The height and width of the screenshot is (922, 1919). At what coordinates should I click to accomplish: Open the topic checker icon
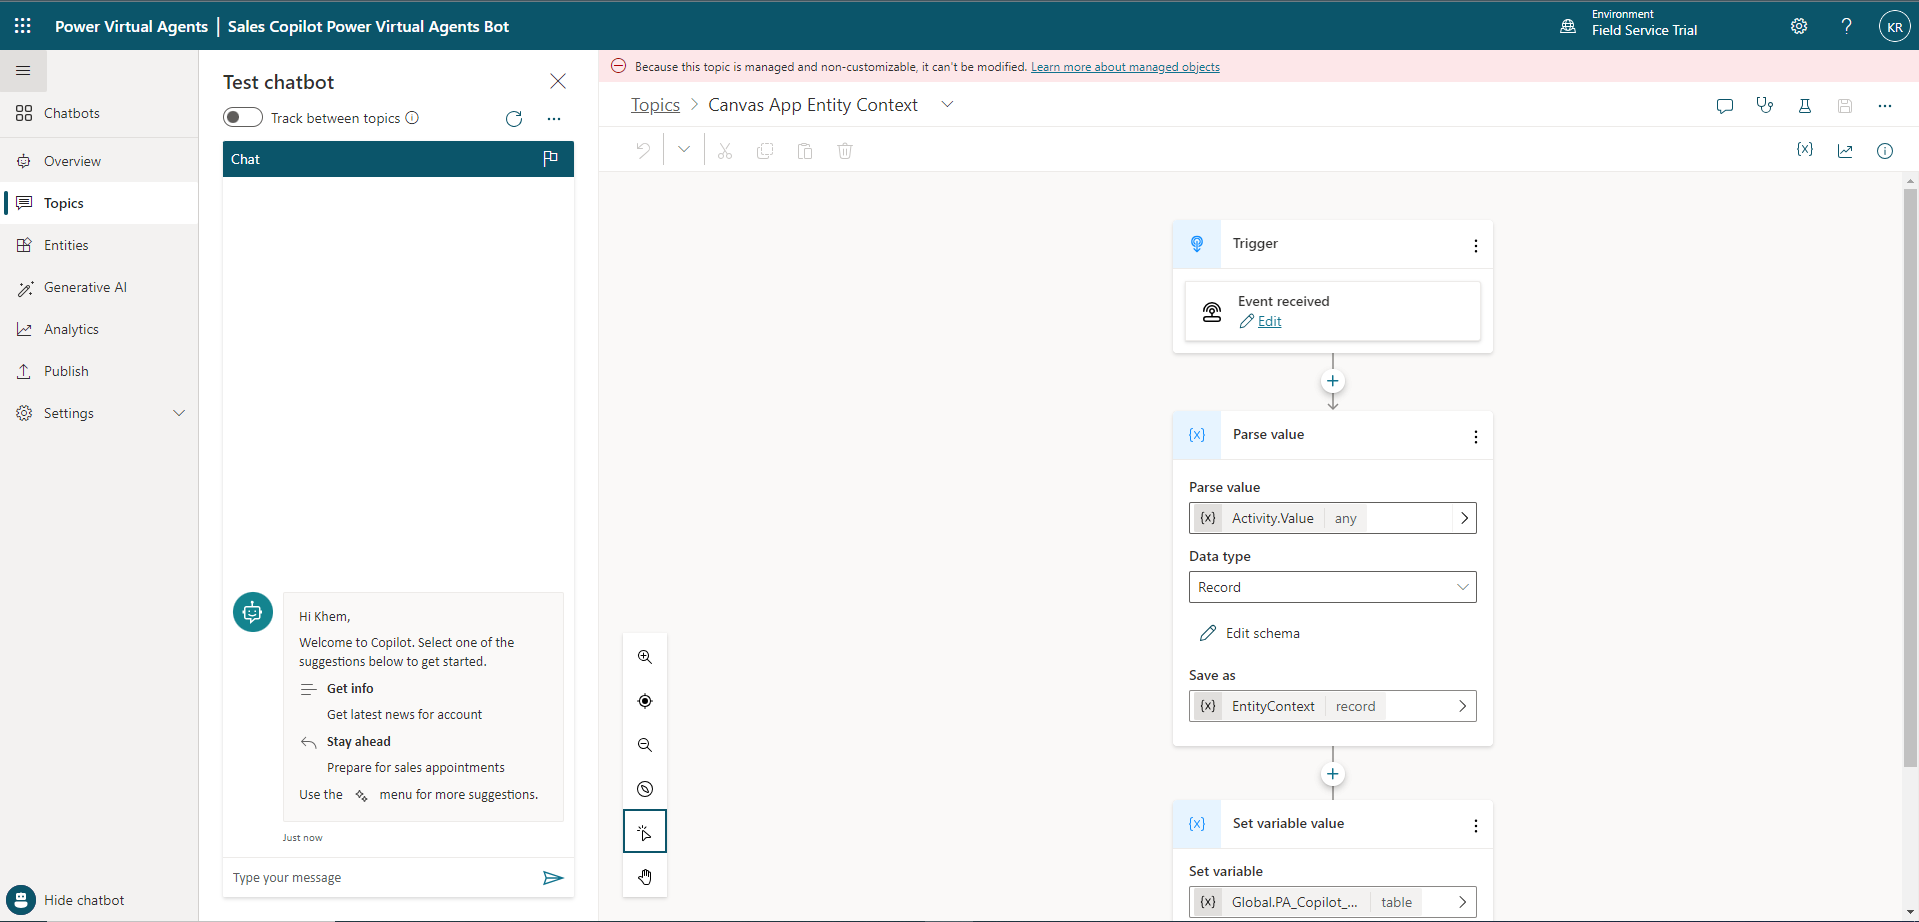point(1764,105)
